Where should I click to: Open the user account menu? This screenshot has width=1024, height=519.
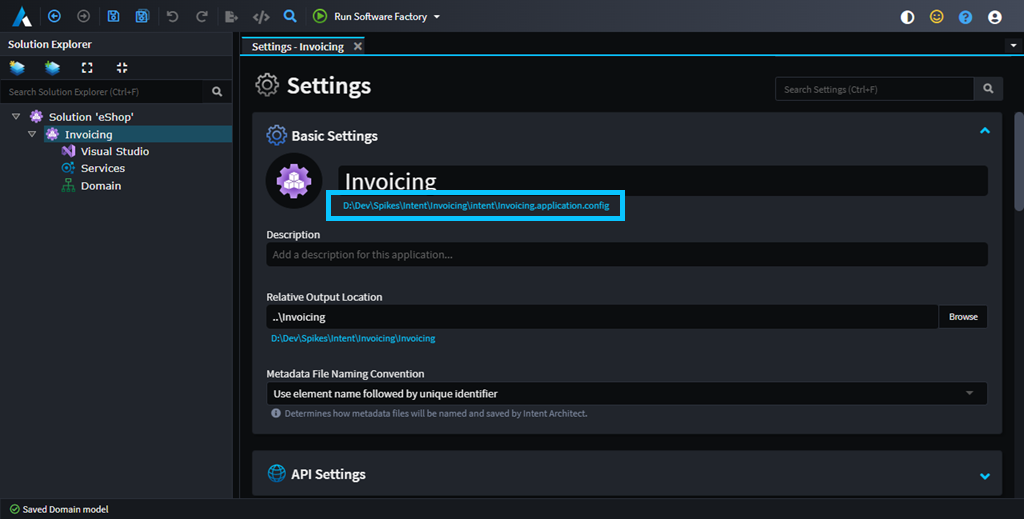point(995,17)
